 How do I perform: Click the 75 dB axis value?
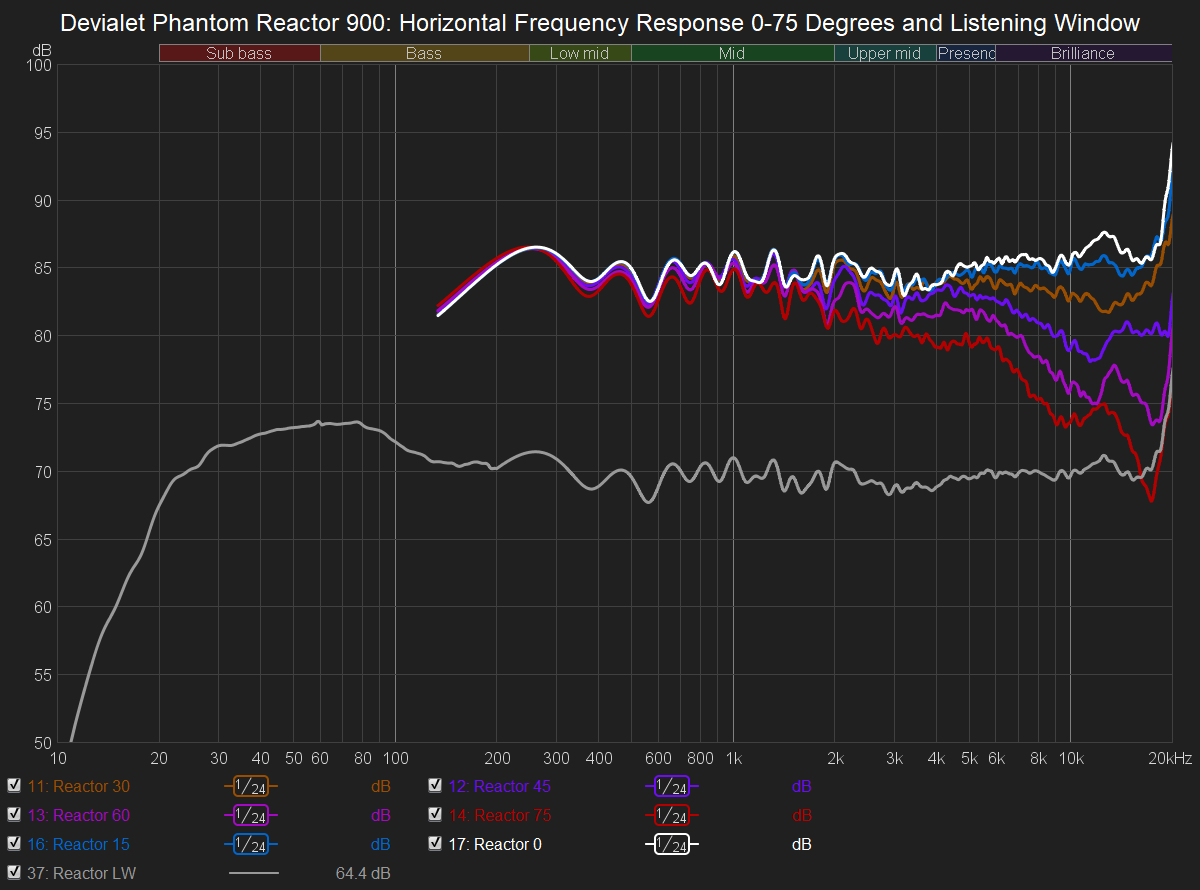pyautogui.click(x=42, y=404)
